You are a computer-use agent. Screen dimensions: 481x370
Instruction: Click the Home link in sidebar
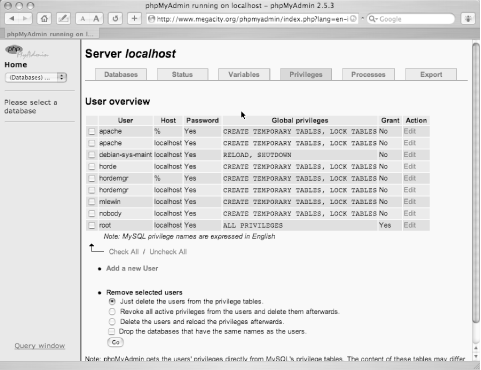click(16, 65)
